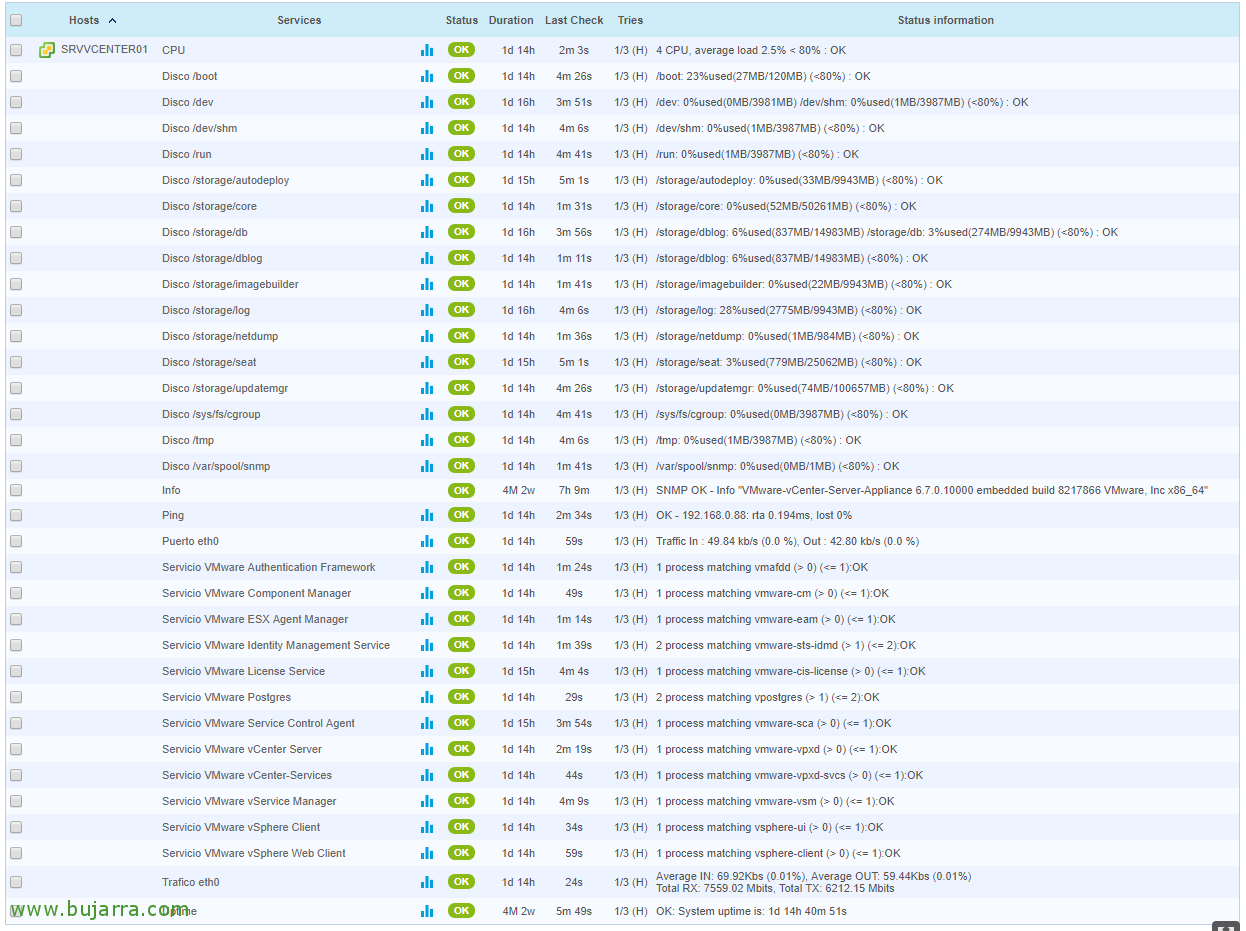Open the graph icon for CPU service
1246x931 pixels.
tap(427, 49)
